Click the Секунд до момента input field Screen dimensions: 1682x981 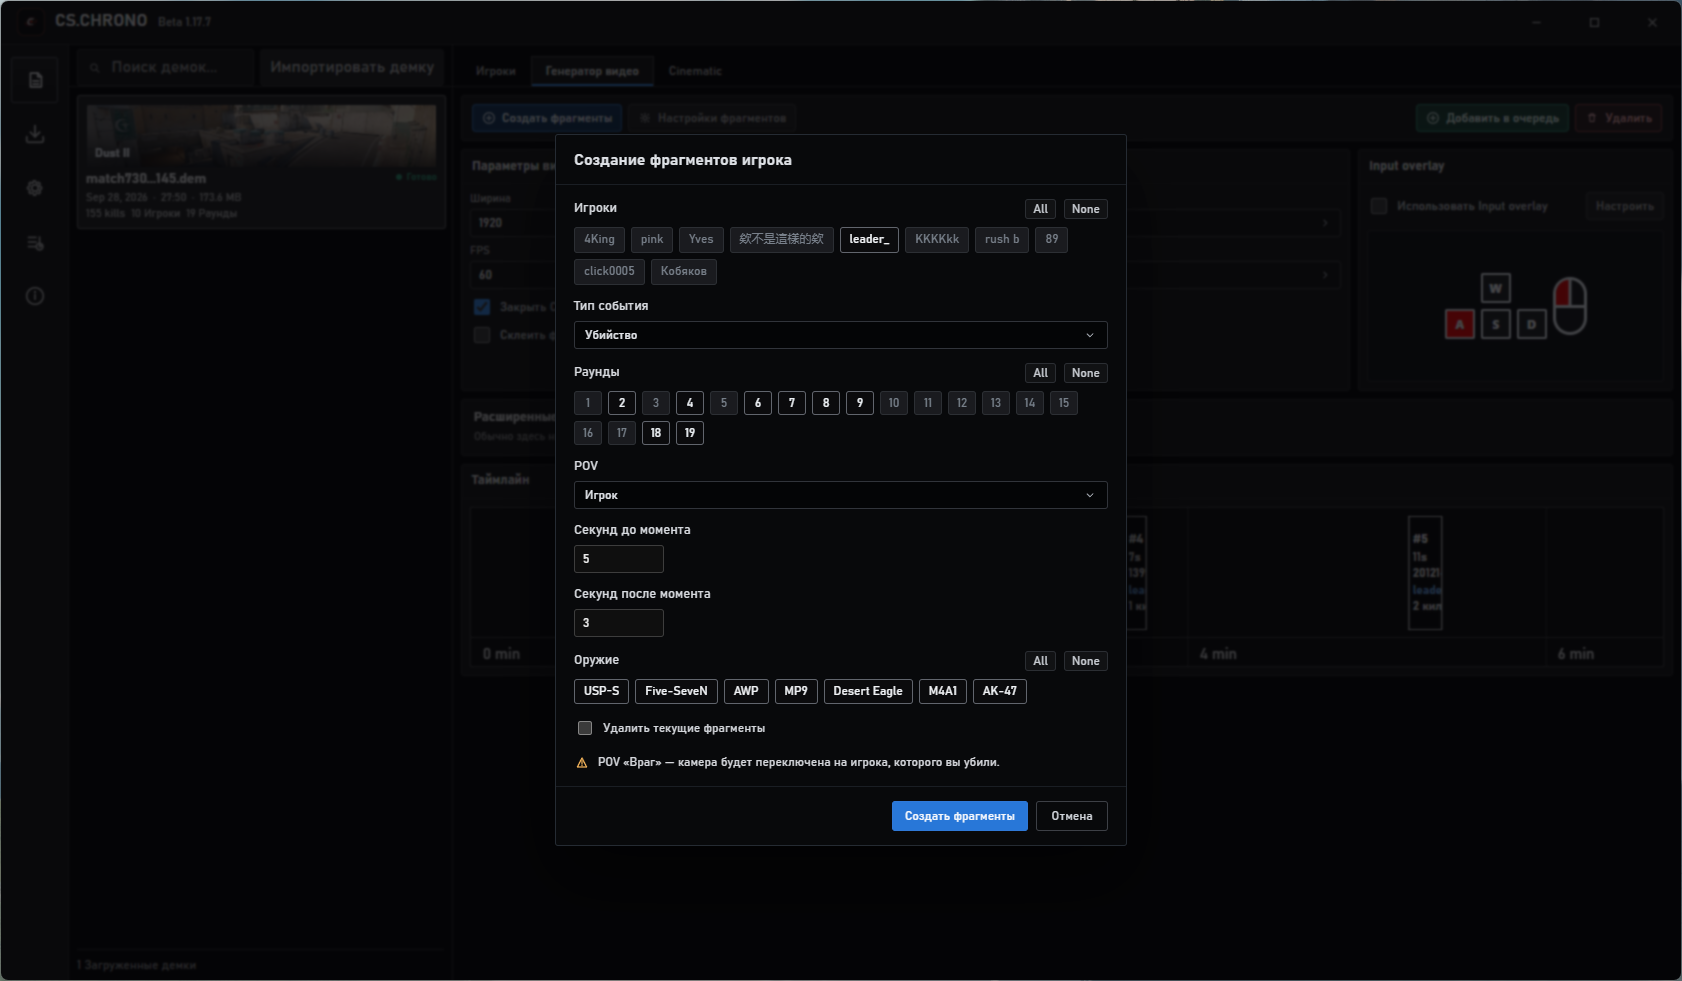point(619,559)
